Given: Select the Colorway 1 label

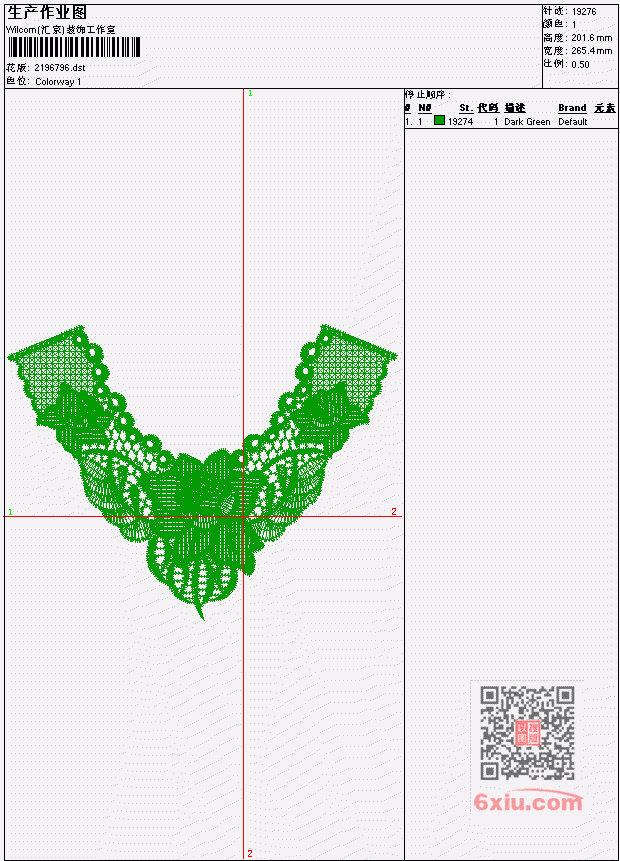Looking at the screenshot, I should coord(58,82).
